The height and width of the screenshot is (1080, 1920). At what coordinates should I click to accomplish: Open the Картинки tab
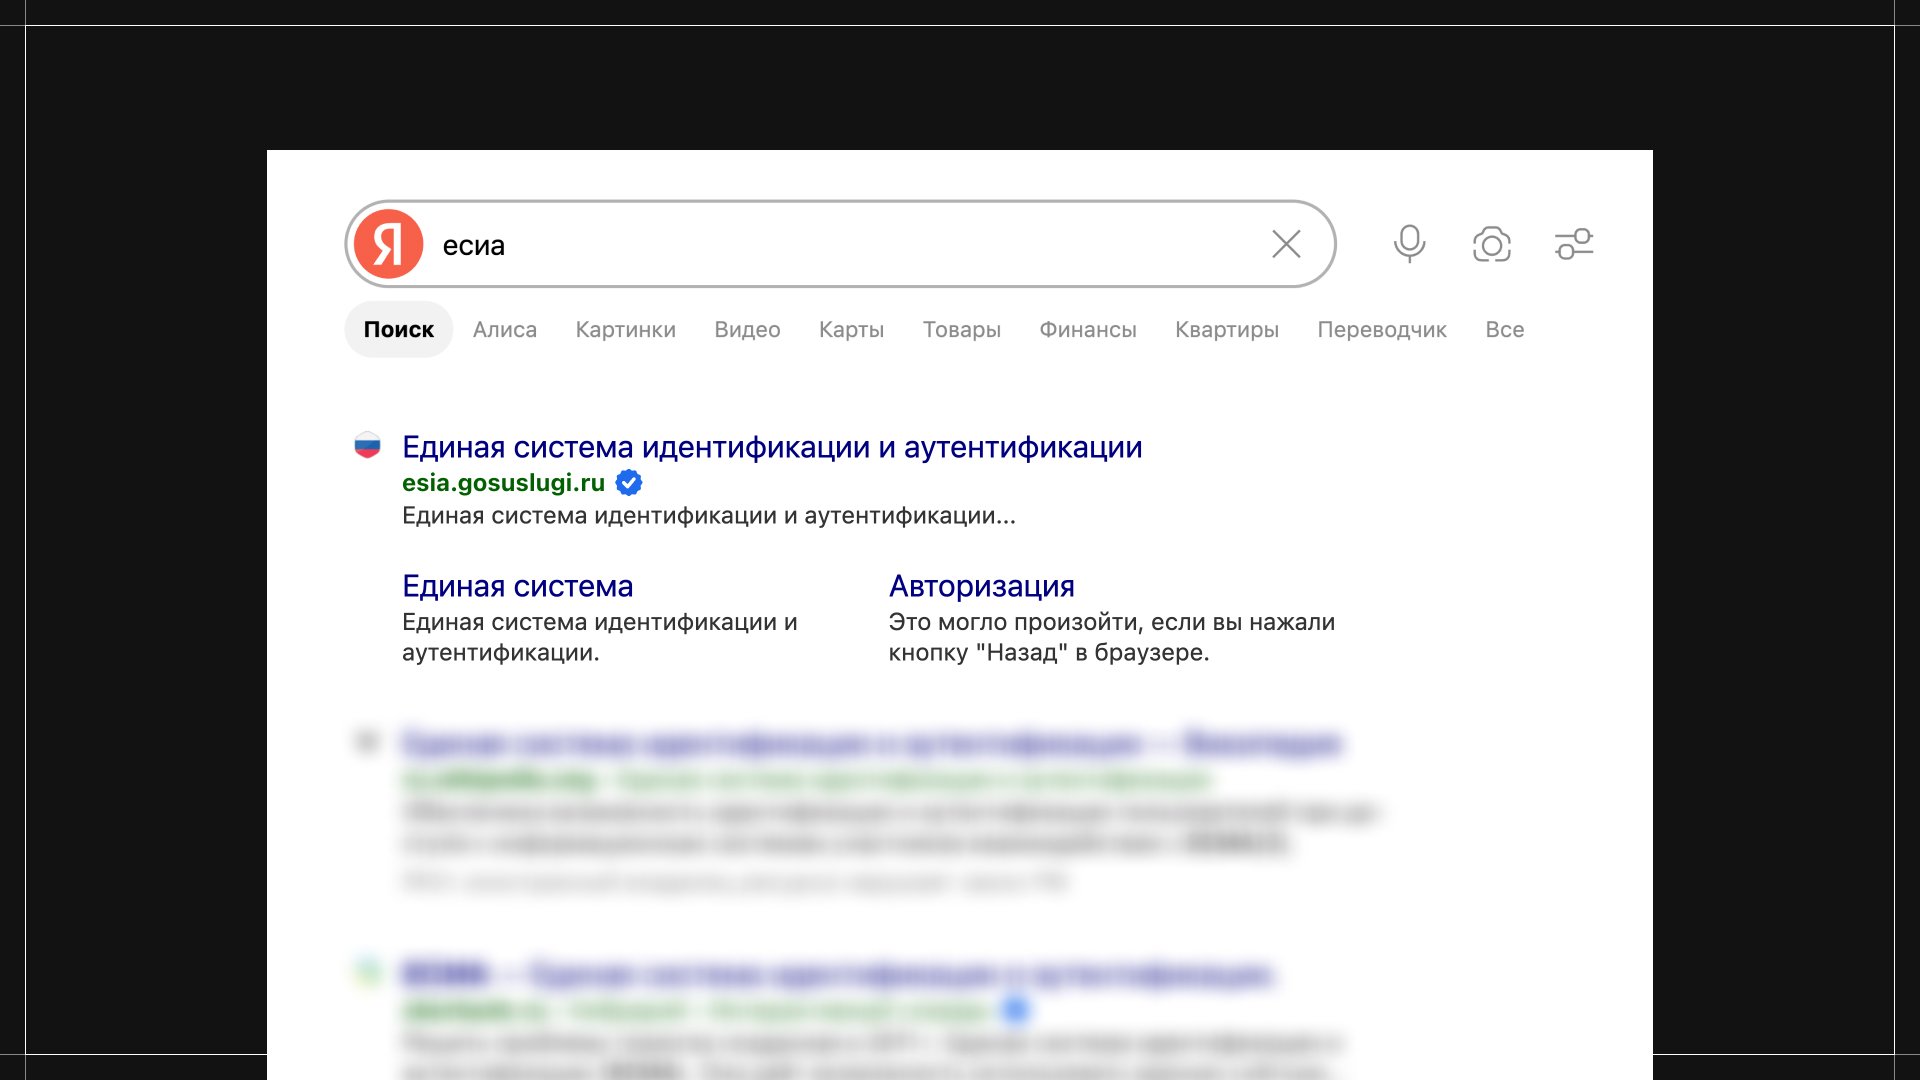pyautogui.click(x=626, y=329)
